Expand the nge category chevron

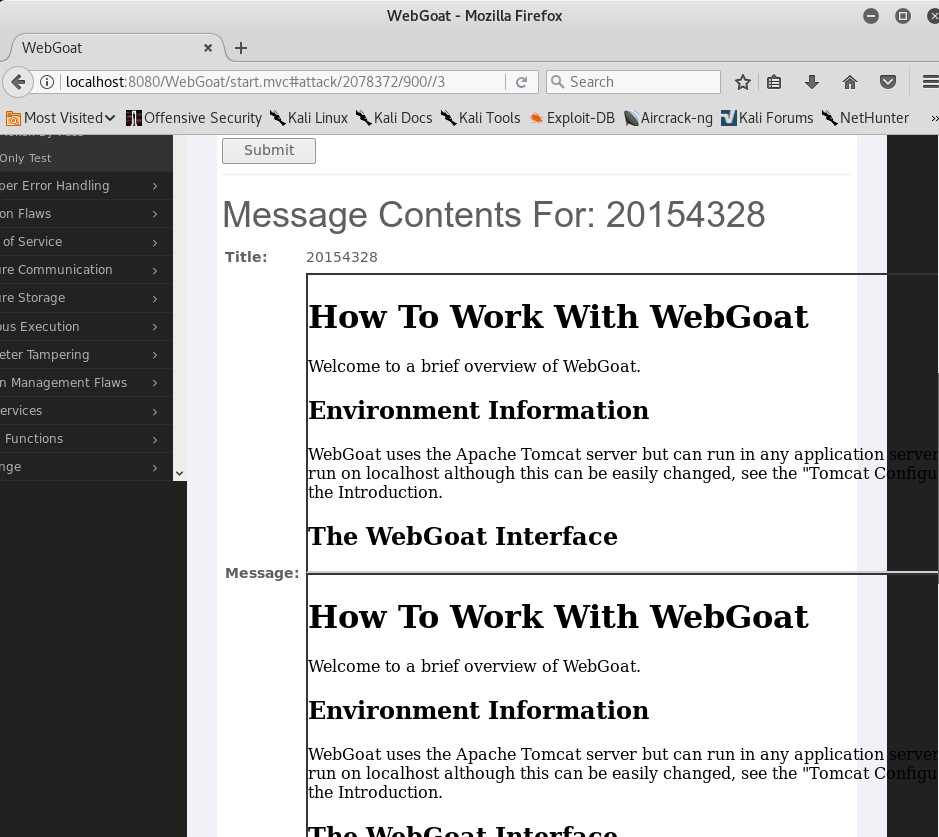155,468
